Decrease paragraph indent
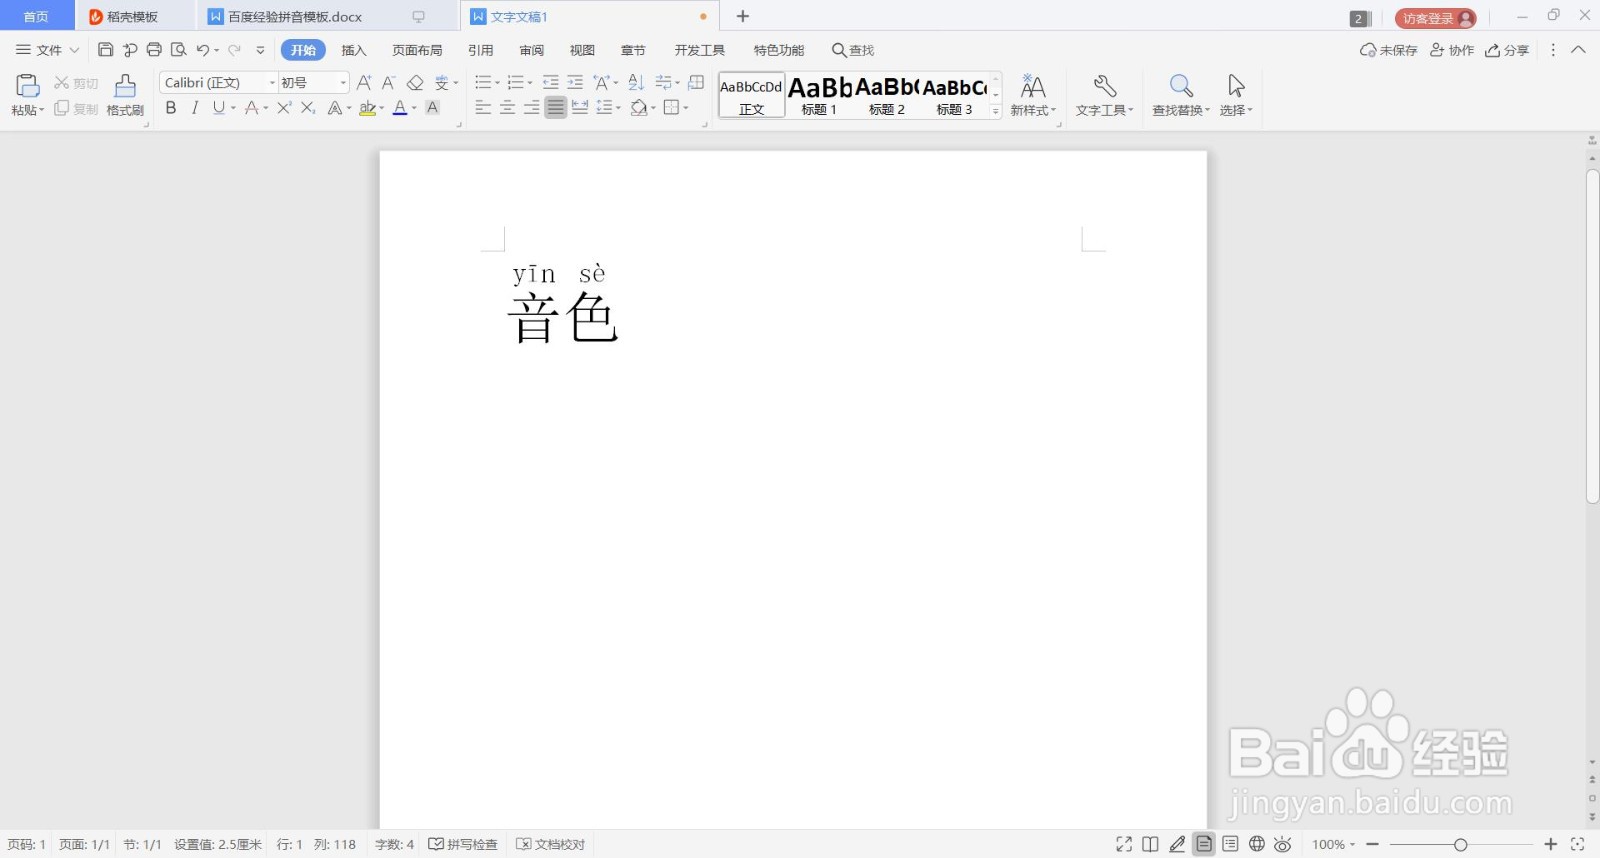1600x858 pixels. pos(550,83)
